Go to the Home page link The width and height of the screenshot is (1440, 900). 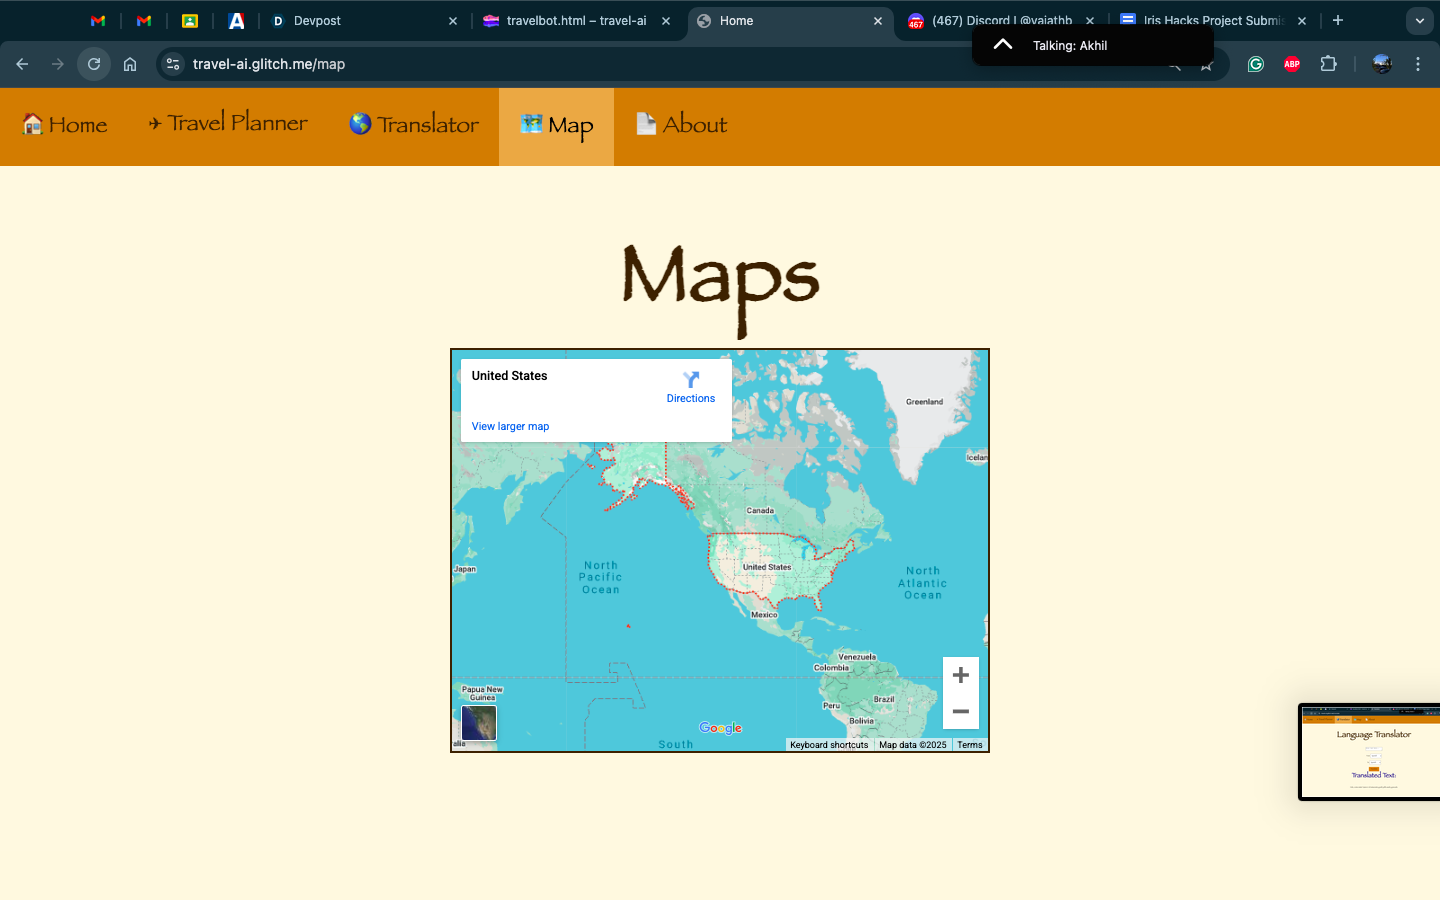(65, 124)
